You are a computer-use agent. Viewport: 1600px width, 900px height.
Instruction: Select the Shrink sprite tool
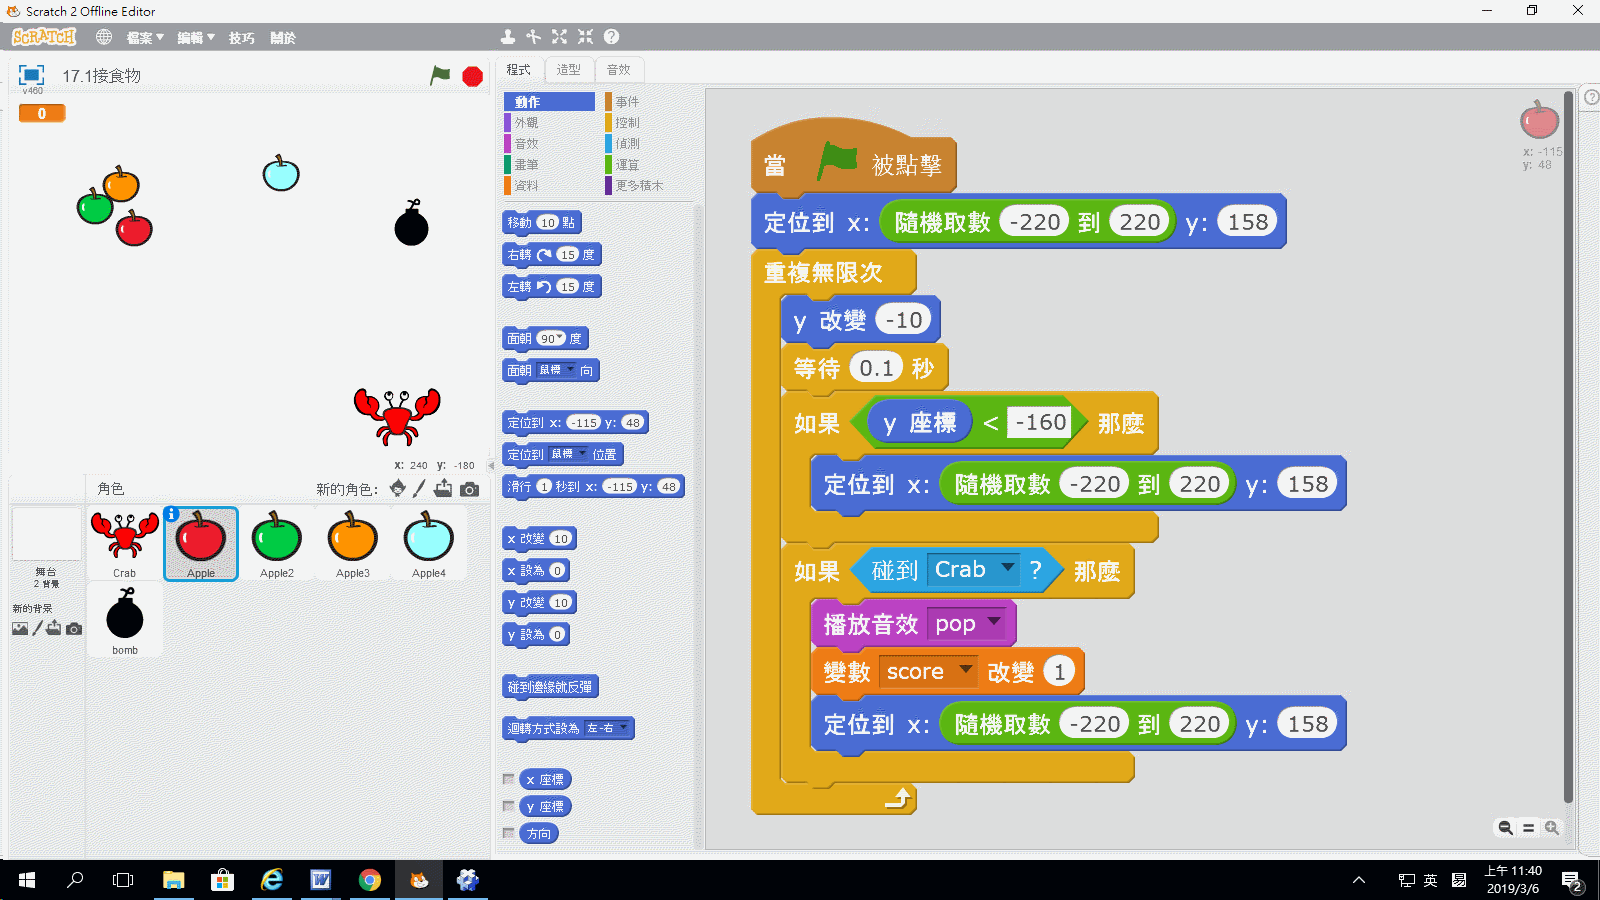tap(585, 37)
